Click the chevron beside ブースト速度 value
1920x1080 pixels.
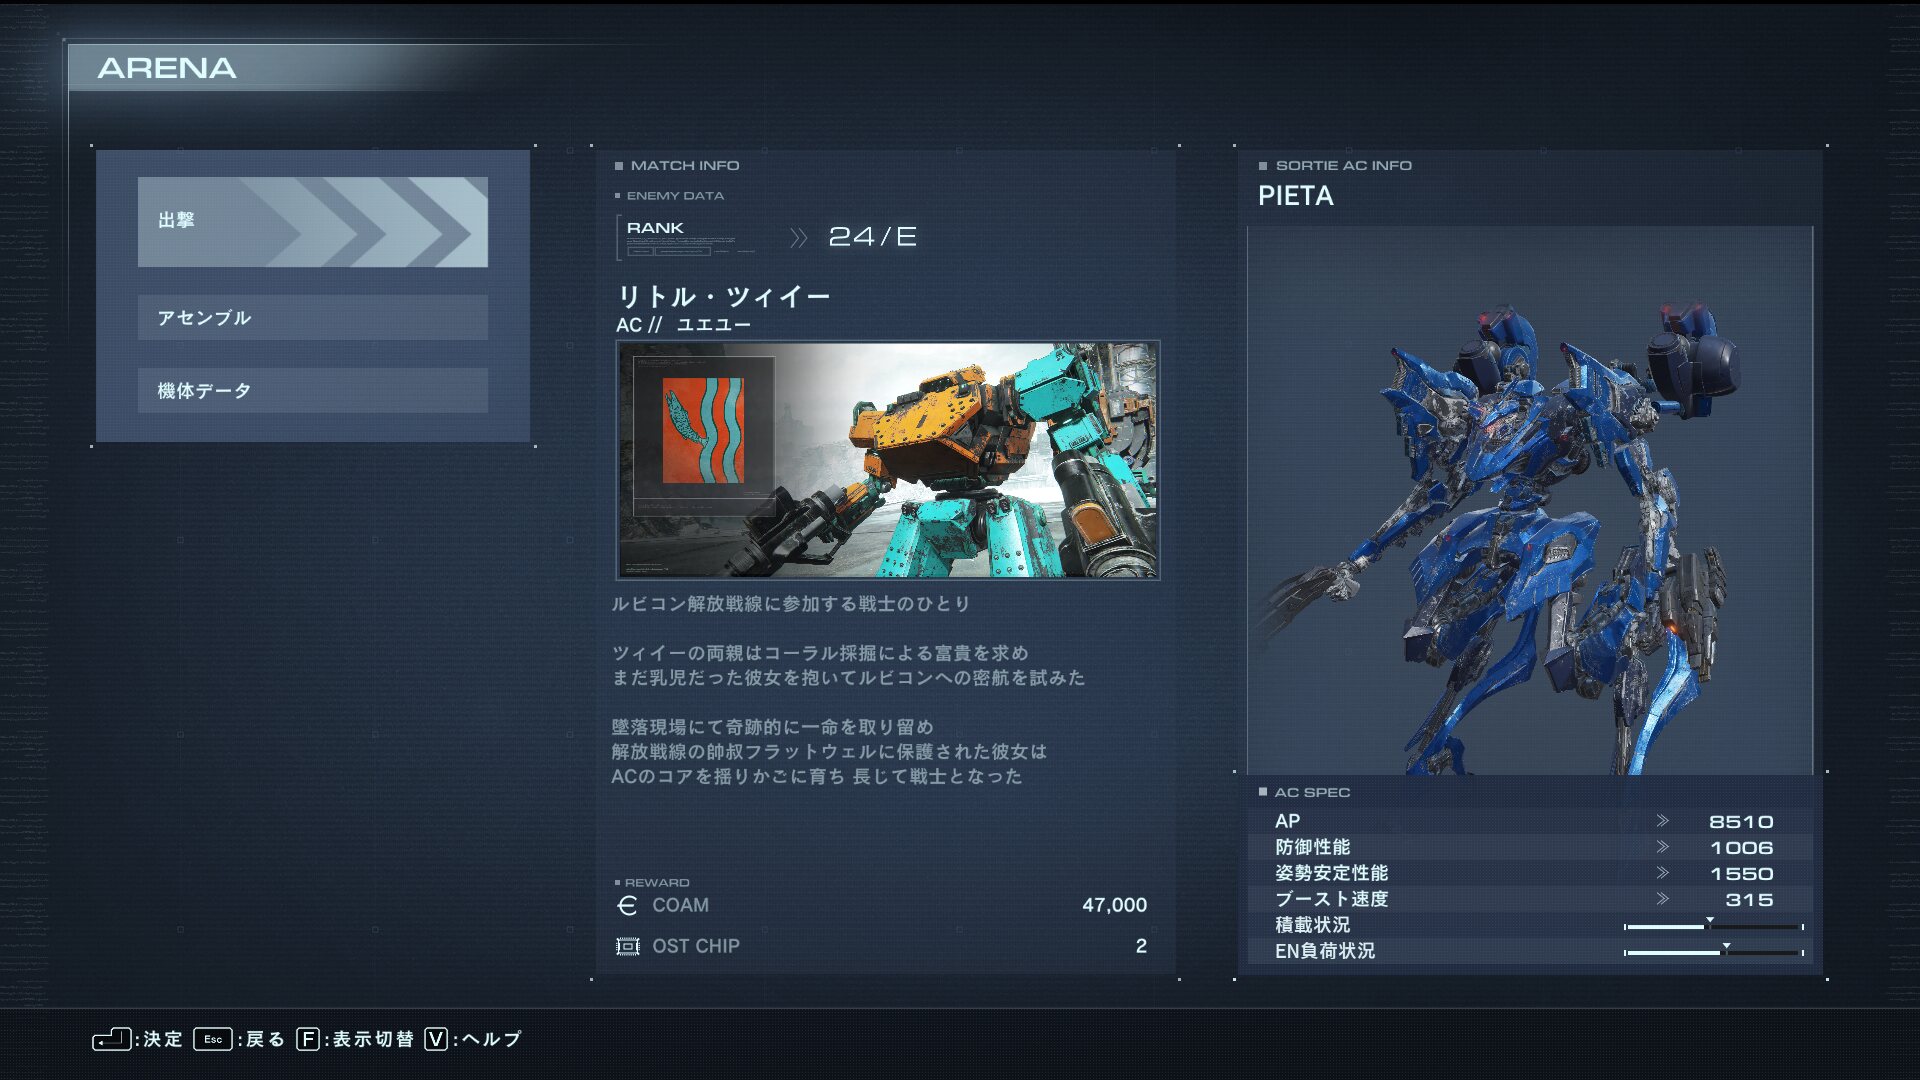point(1662,899)
